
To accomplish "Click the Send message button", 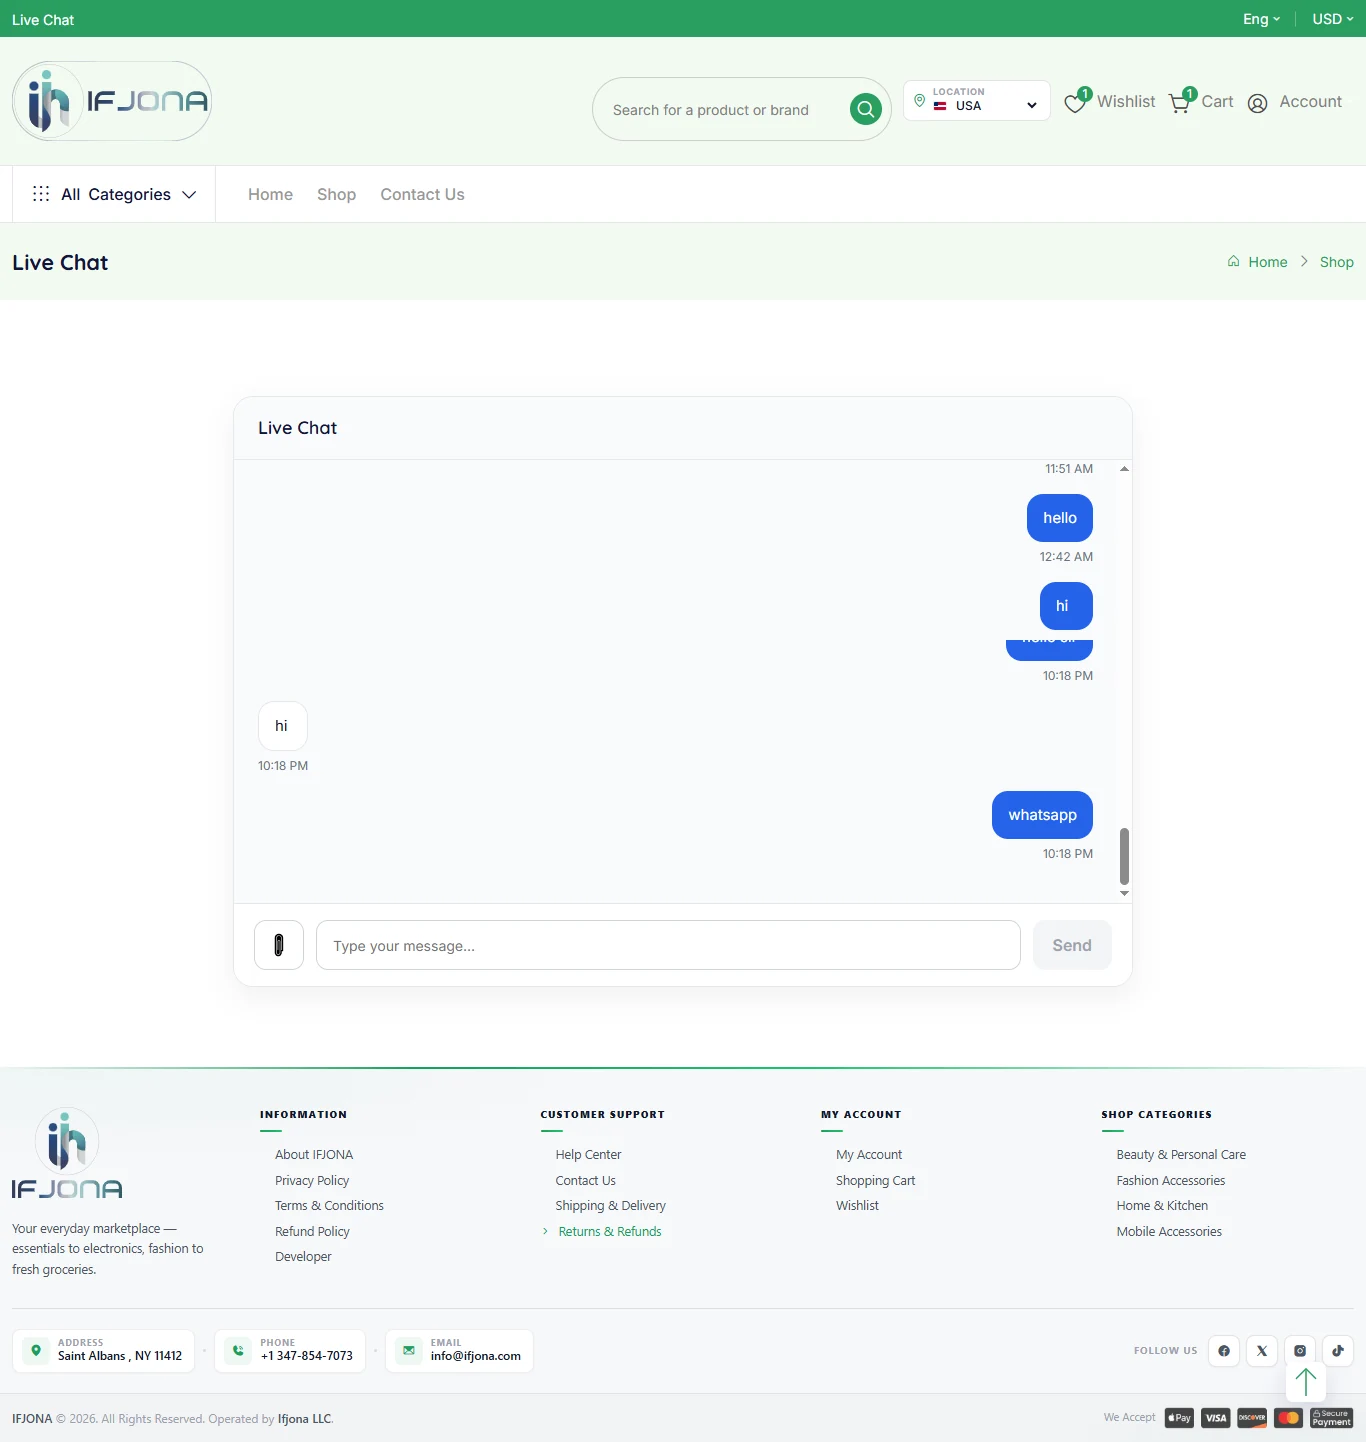I will [1072, 945].
